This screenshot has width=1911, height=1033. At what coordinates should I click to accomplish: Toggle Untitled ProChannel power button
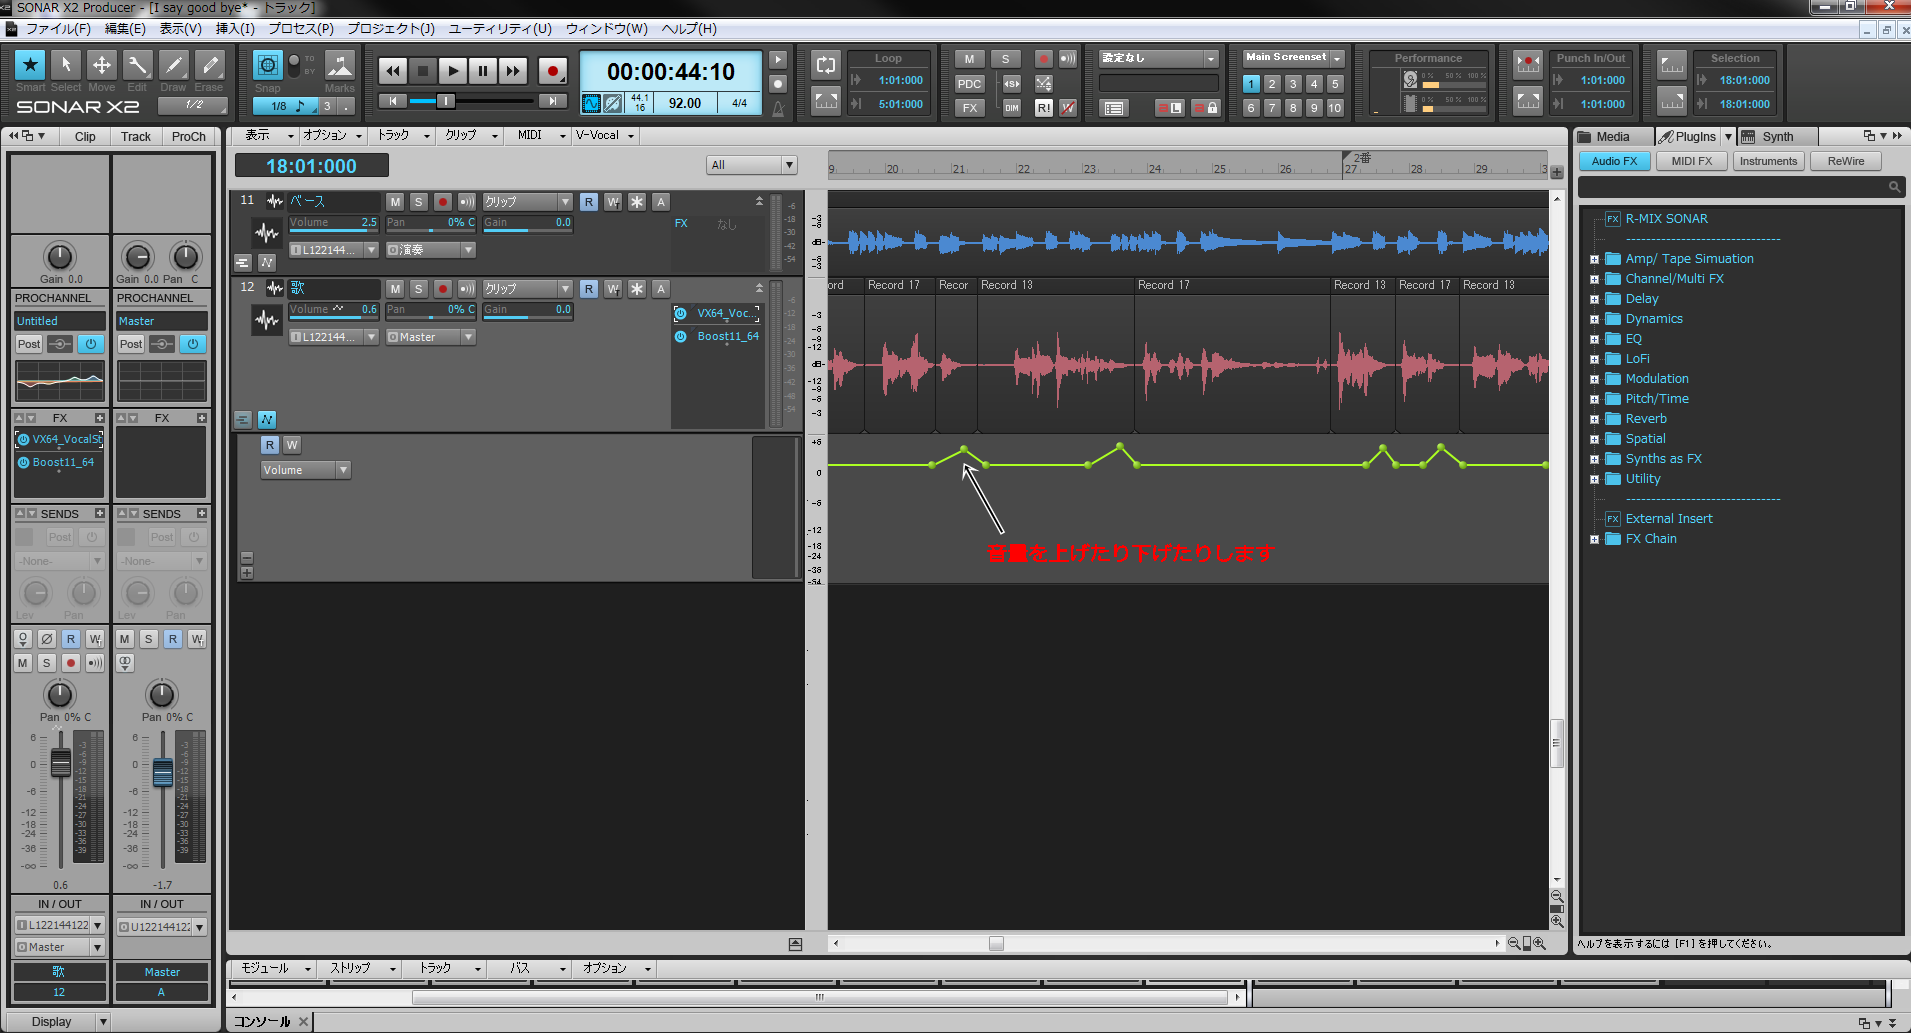tap(91, 344)
